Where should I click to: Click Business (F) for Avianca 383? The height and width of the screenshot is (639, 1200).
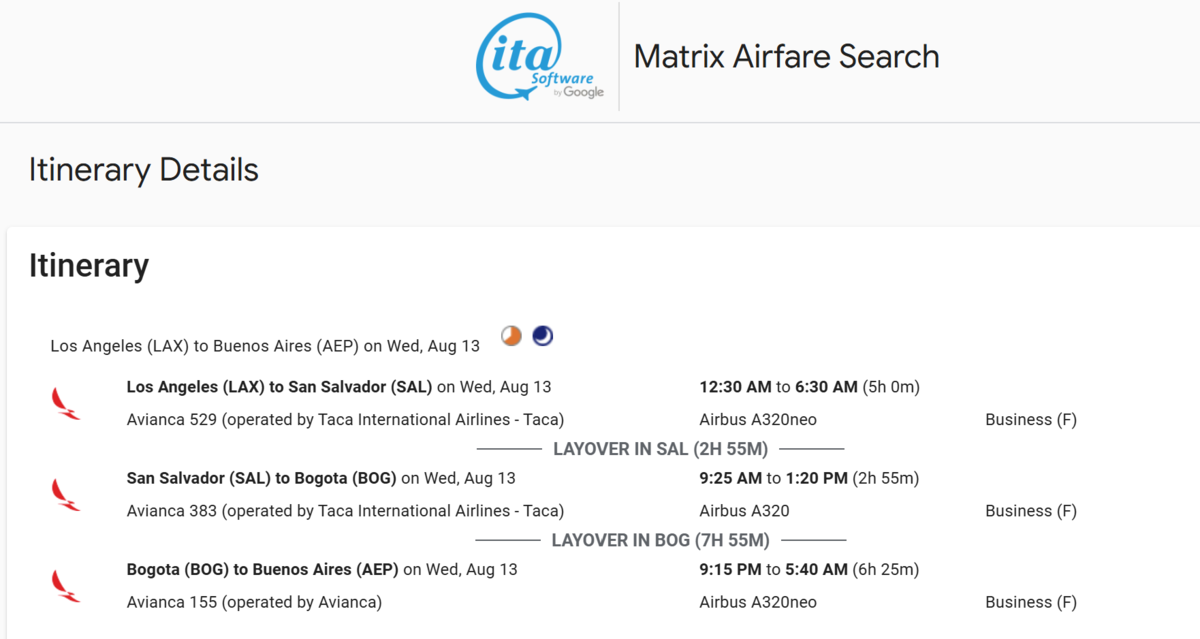tap(1031, 511)
